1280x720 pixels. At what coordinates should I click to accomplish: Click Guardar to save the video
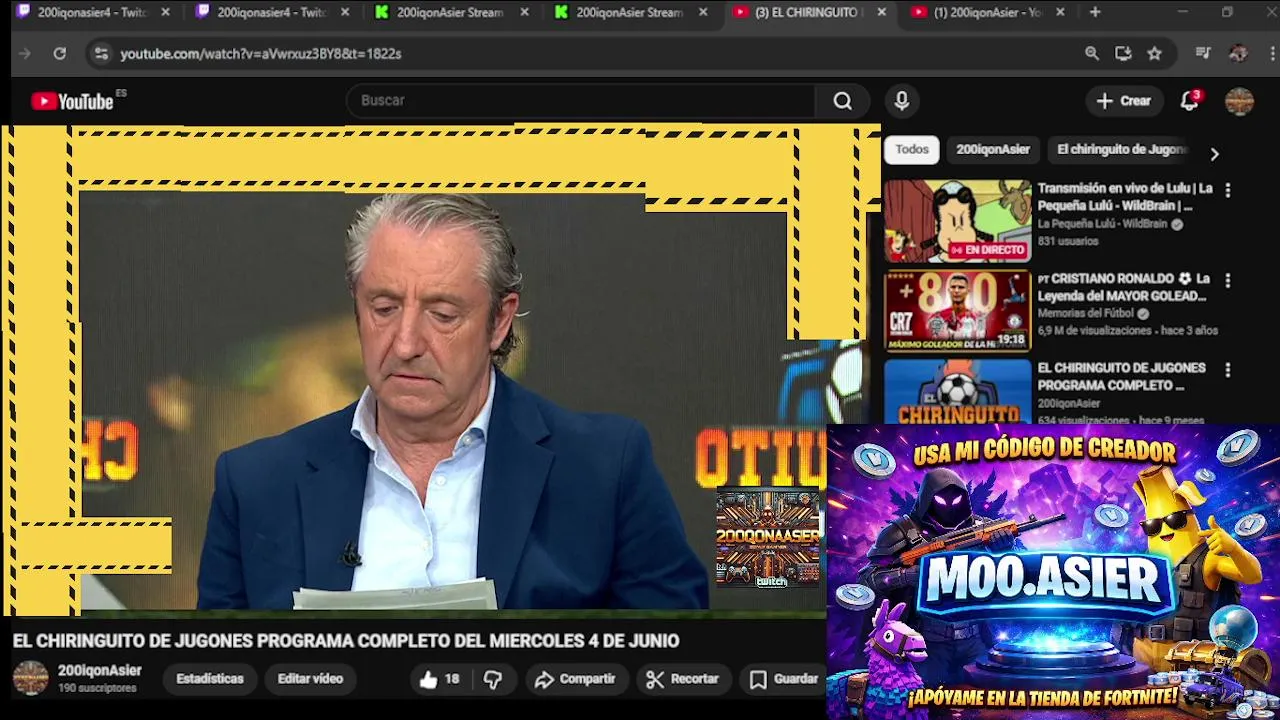pos(785,679)
